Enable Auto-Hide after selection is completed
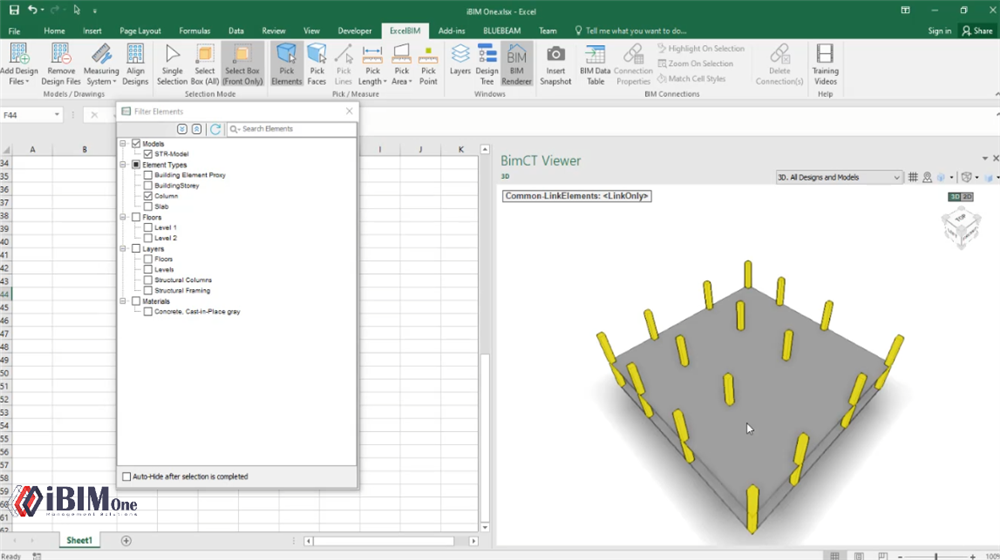Image resolution: width=1000 pixels, height=560 pixels. coord(126,476)
